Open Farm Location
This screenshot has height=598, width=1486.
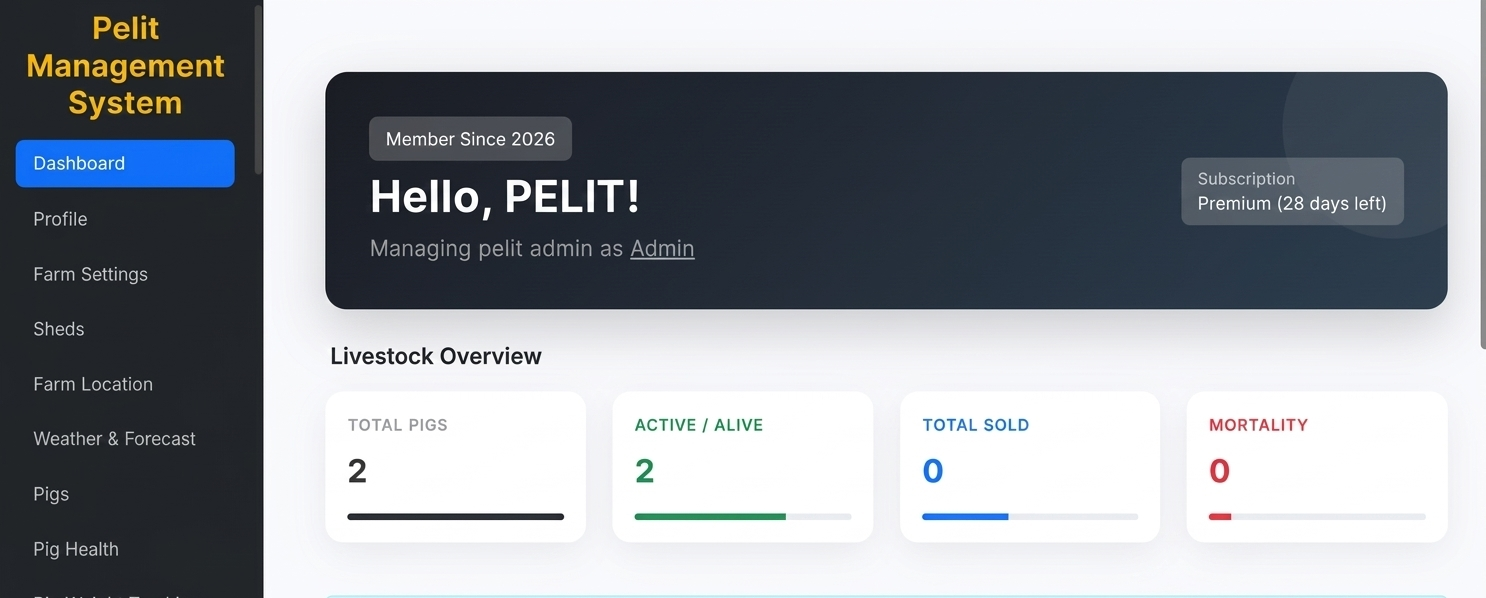(93, 383)
